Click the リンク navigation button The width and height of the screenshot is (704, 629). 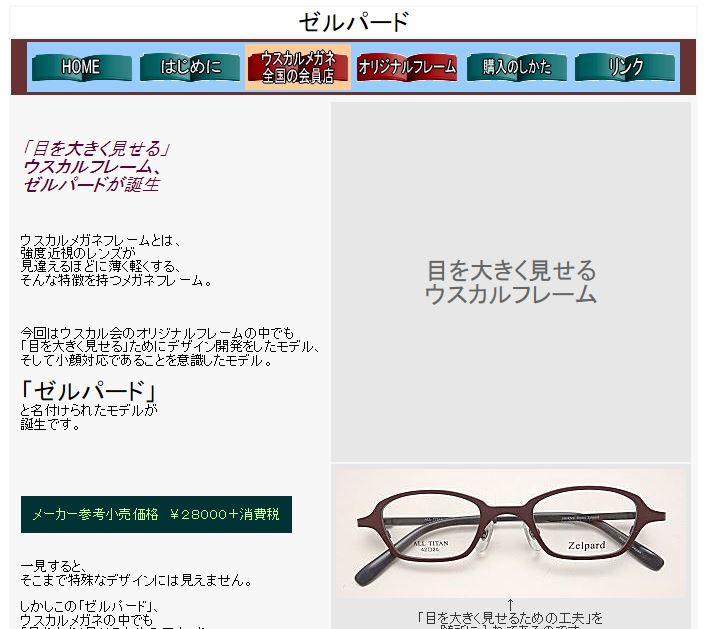point(625,68)
